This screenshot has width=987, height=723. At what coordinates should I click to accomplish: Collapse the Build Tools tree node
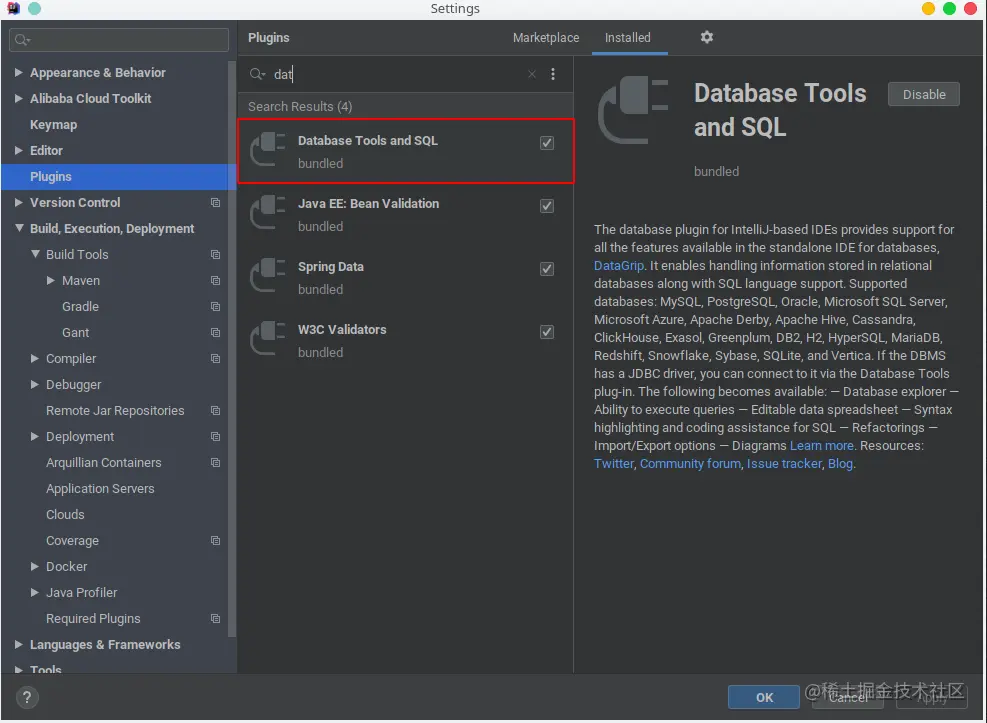35,254
